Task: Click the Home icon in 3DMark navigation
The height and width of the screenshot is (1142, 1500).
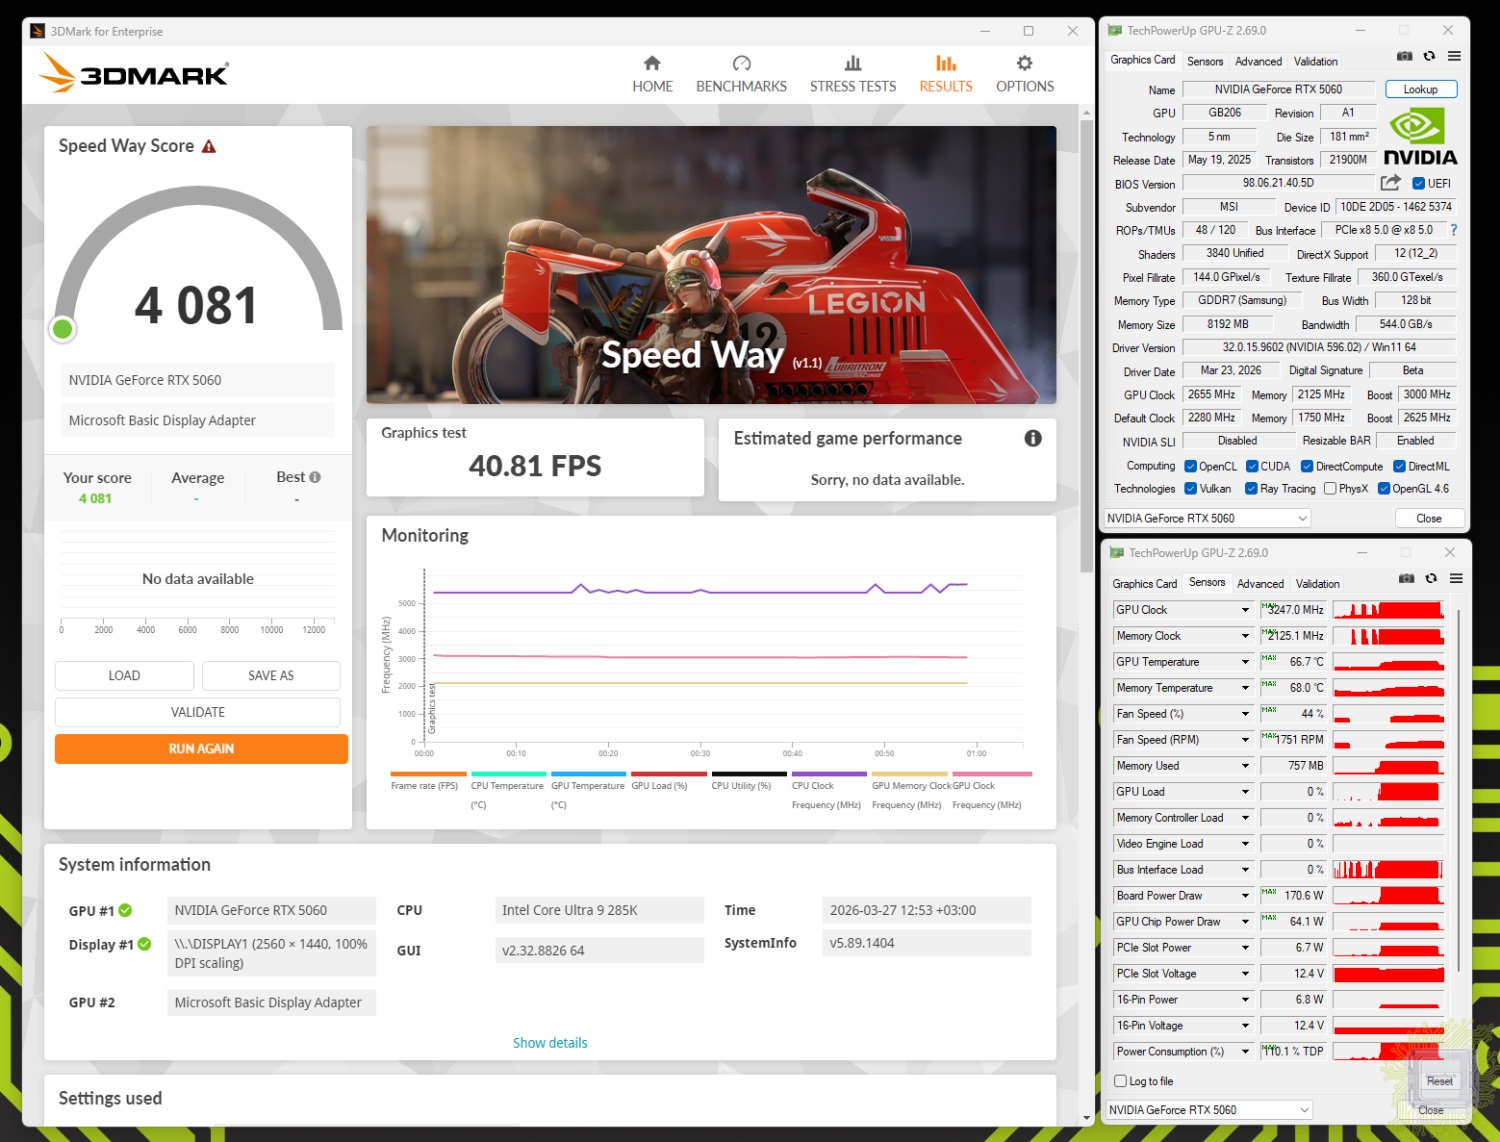Action: point(652,63)
